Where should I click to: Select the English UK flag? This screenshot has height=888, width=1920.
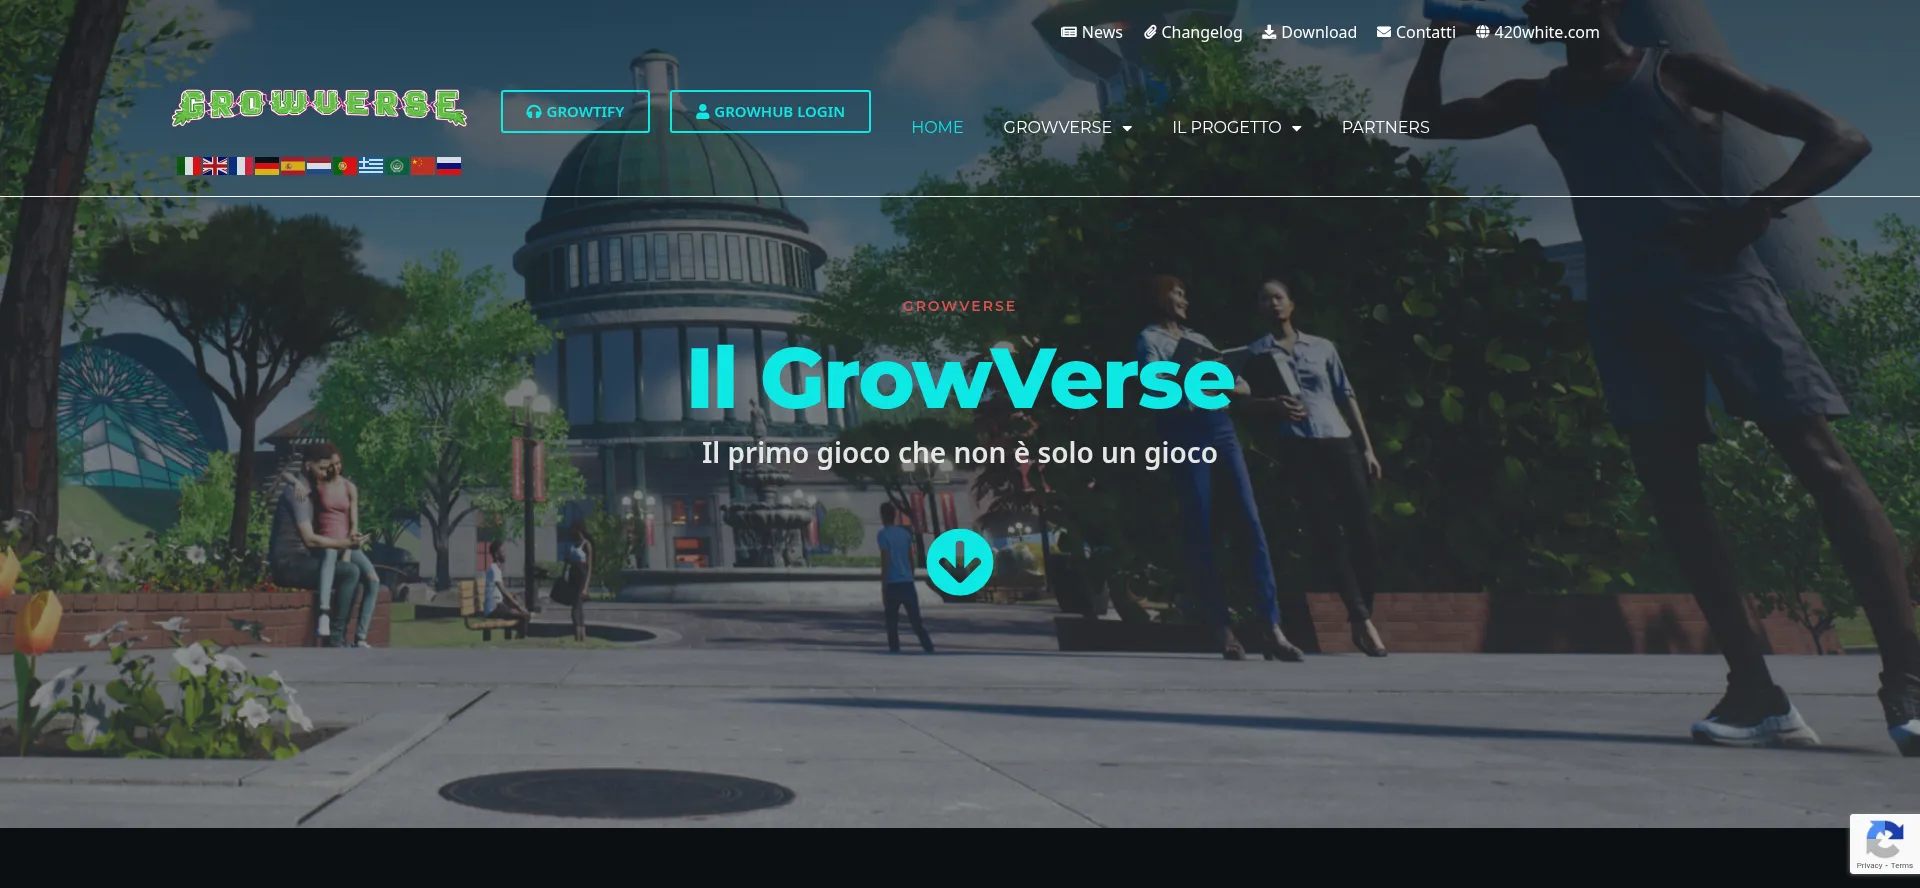215,166
